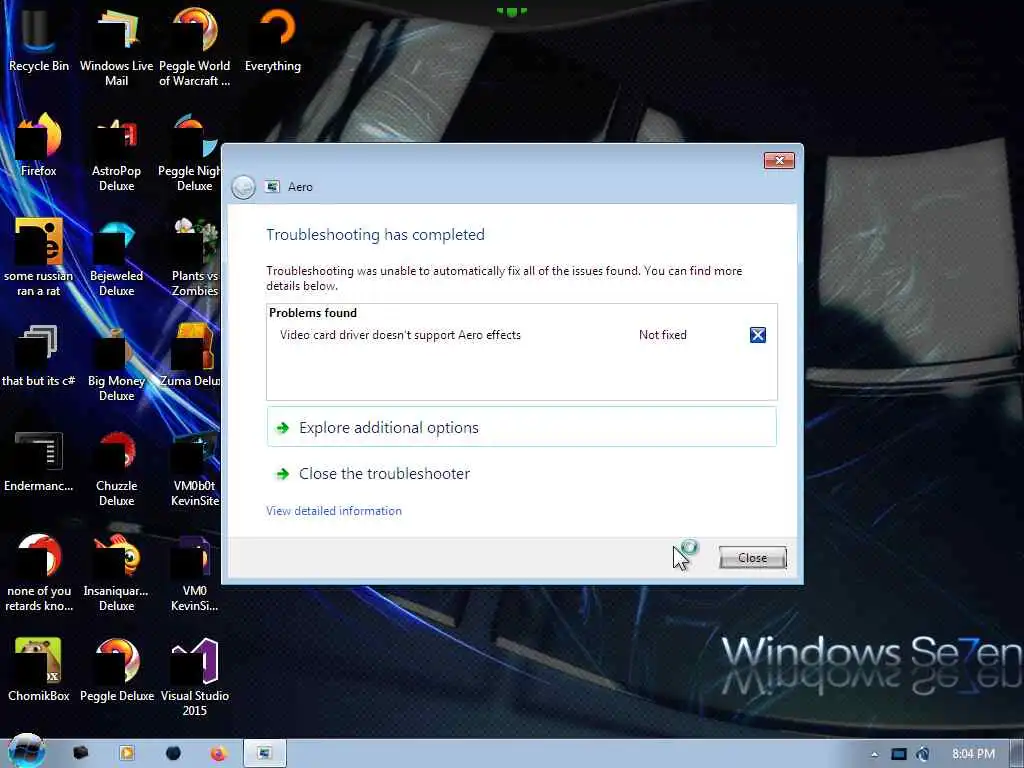Click the volume icon in system tray
This screenshot has width=1024, height=768.
(923, 754)
